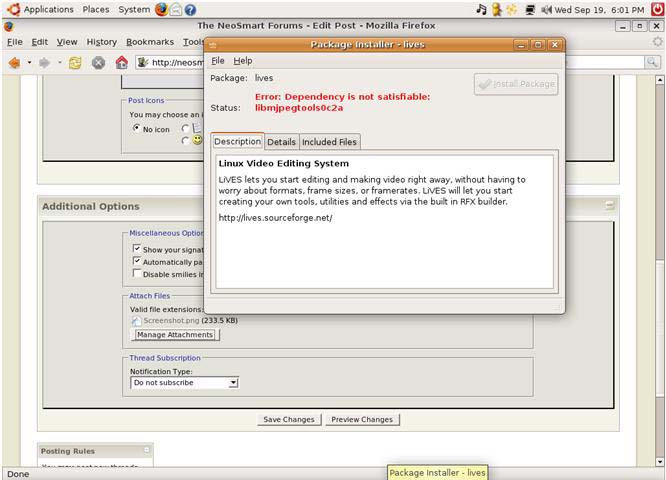The height and width of the screenshot is (480, 666).
Task: Collapse the Additional Options section
Action: click(x=609, y=205)
